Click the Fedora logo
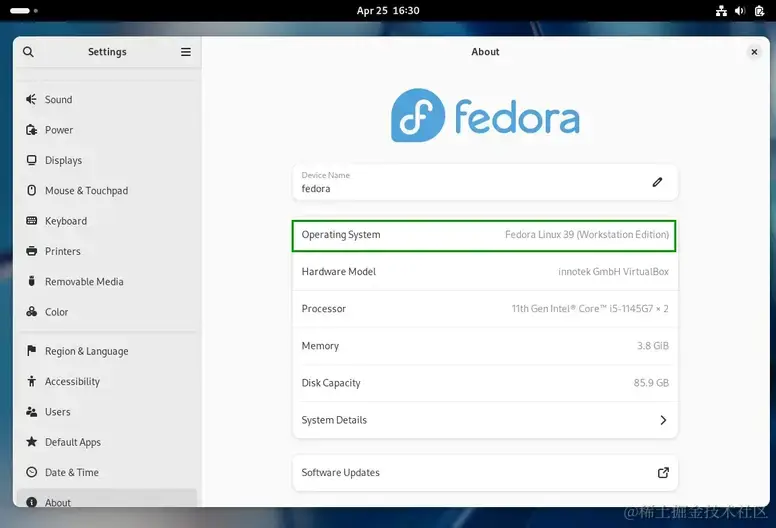 485,116
